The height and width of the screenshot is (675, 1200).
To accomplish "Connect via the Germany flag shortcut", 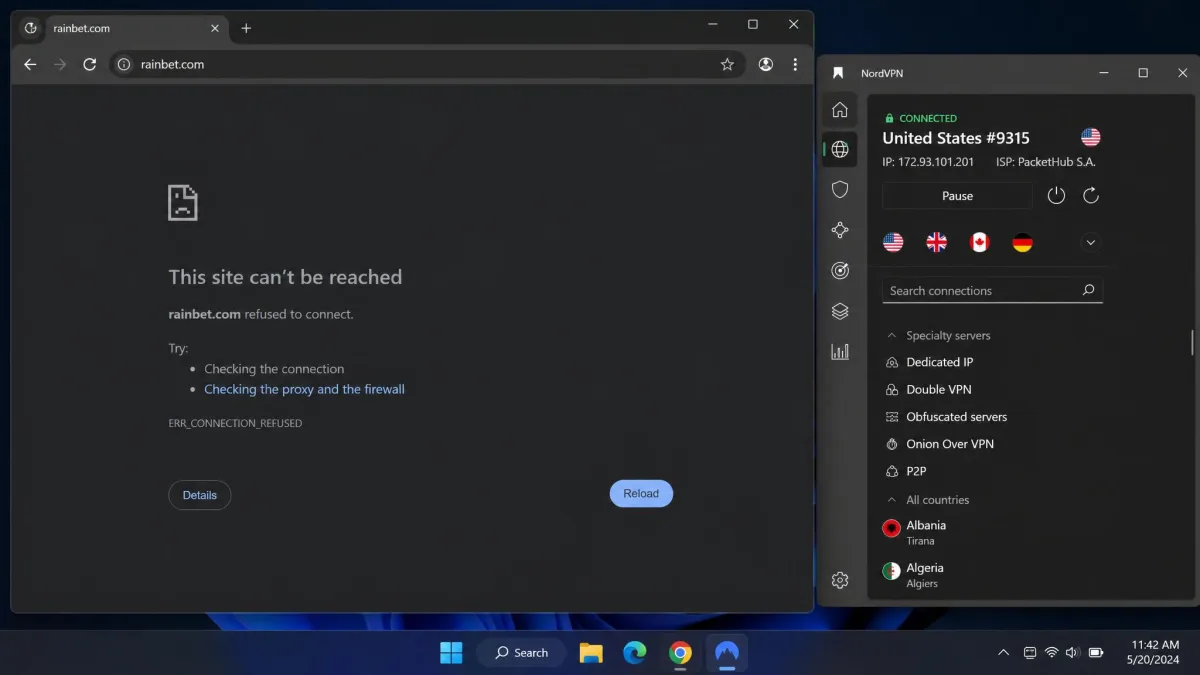I will (x=1022, y=242).
